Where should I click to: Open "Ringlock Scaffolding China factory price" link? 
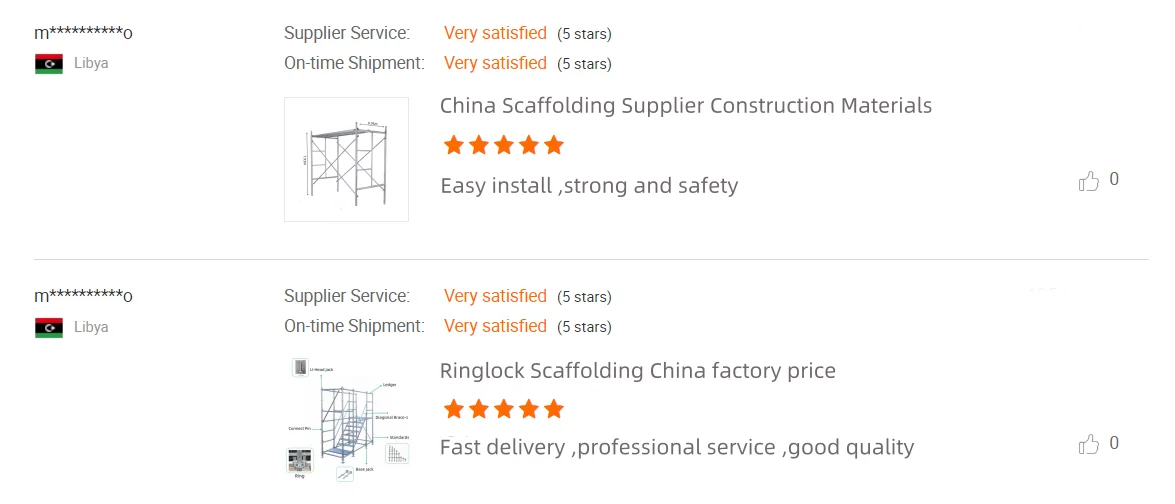coord(637,371)
